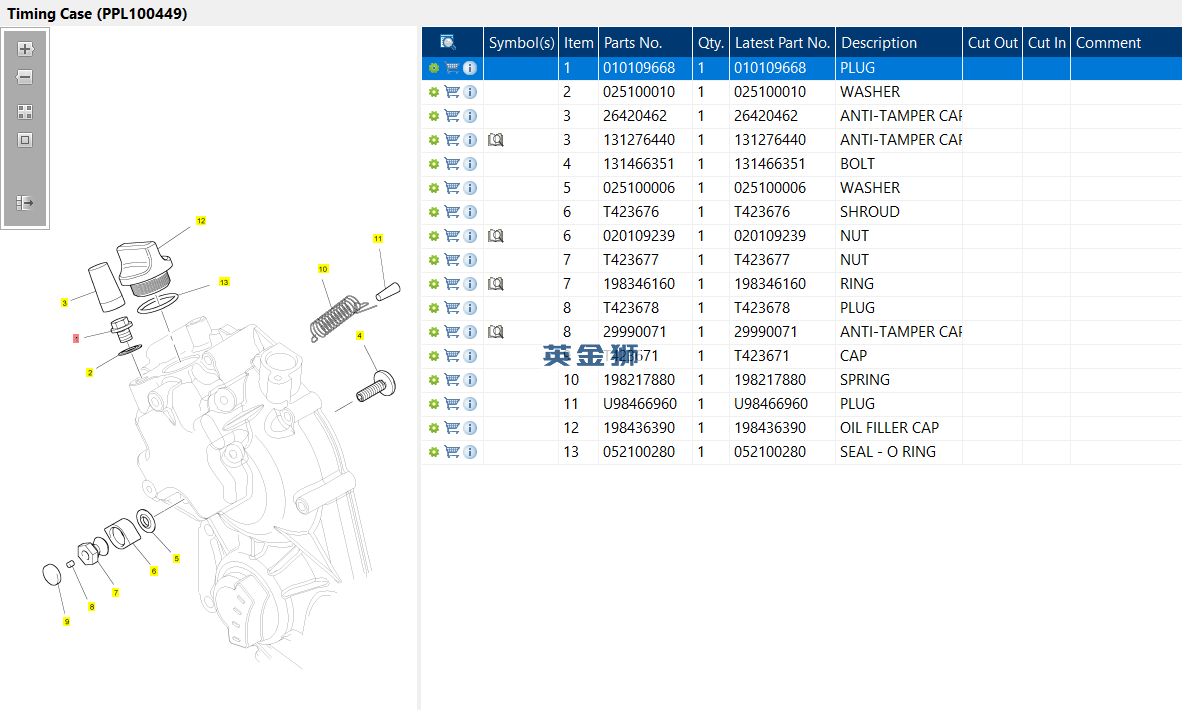Open the symbol icon for part 131276440
Viewport: 1182px width, 710px height.
[x=495, y=140]
